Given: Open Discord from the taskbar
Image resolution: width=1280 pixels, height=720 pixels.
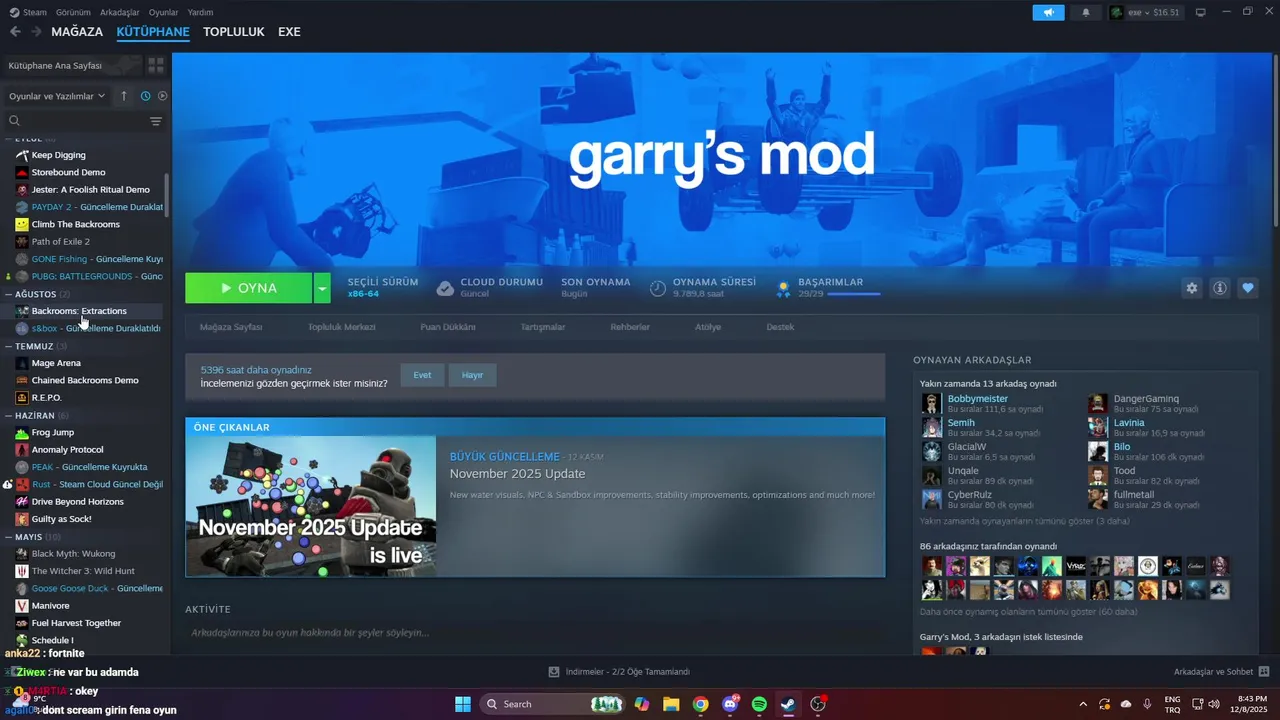Looking at the screenshot, I should click(x=730, y=704).
